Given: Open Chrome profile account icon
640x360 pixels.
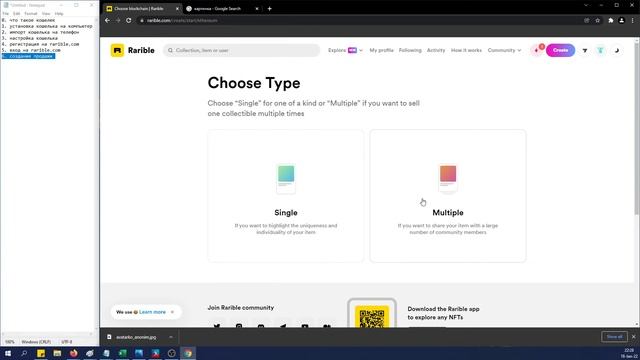Looking at the screenshot, I should coord(621,20).
